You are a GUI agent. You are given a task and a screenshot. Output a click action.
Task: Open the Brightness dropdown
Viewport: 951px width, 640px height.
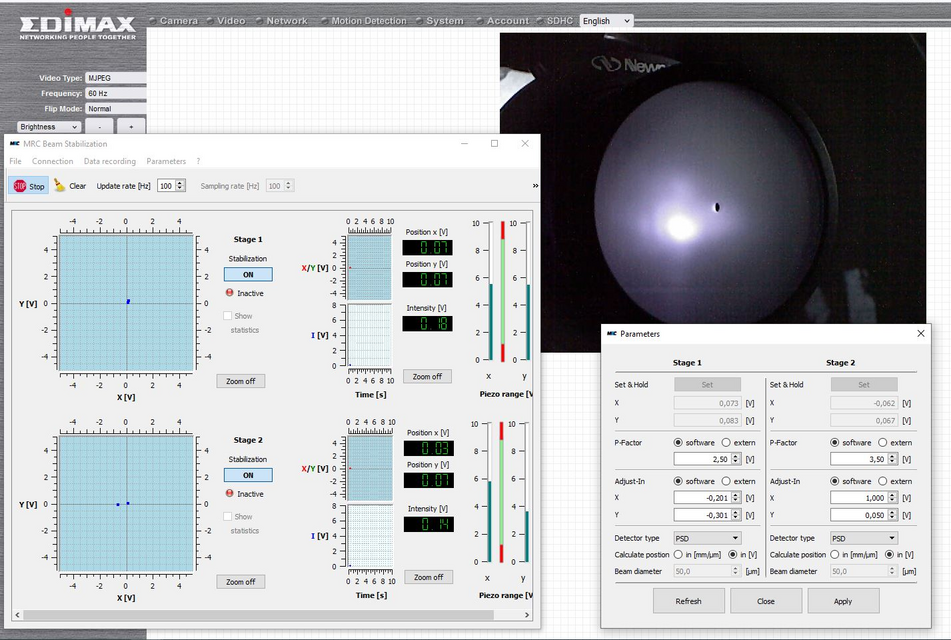pos(49,127)
